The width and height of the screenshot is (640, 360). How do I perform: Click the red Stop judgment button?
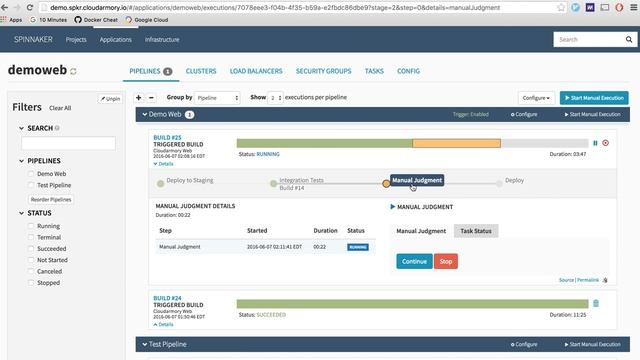pos(446,261)
